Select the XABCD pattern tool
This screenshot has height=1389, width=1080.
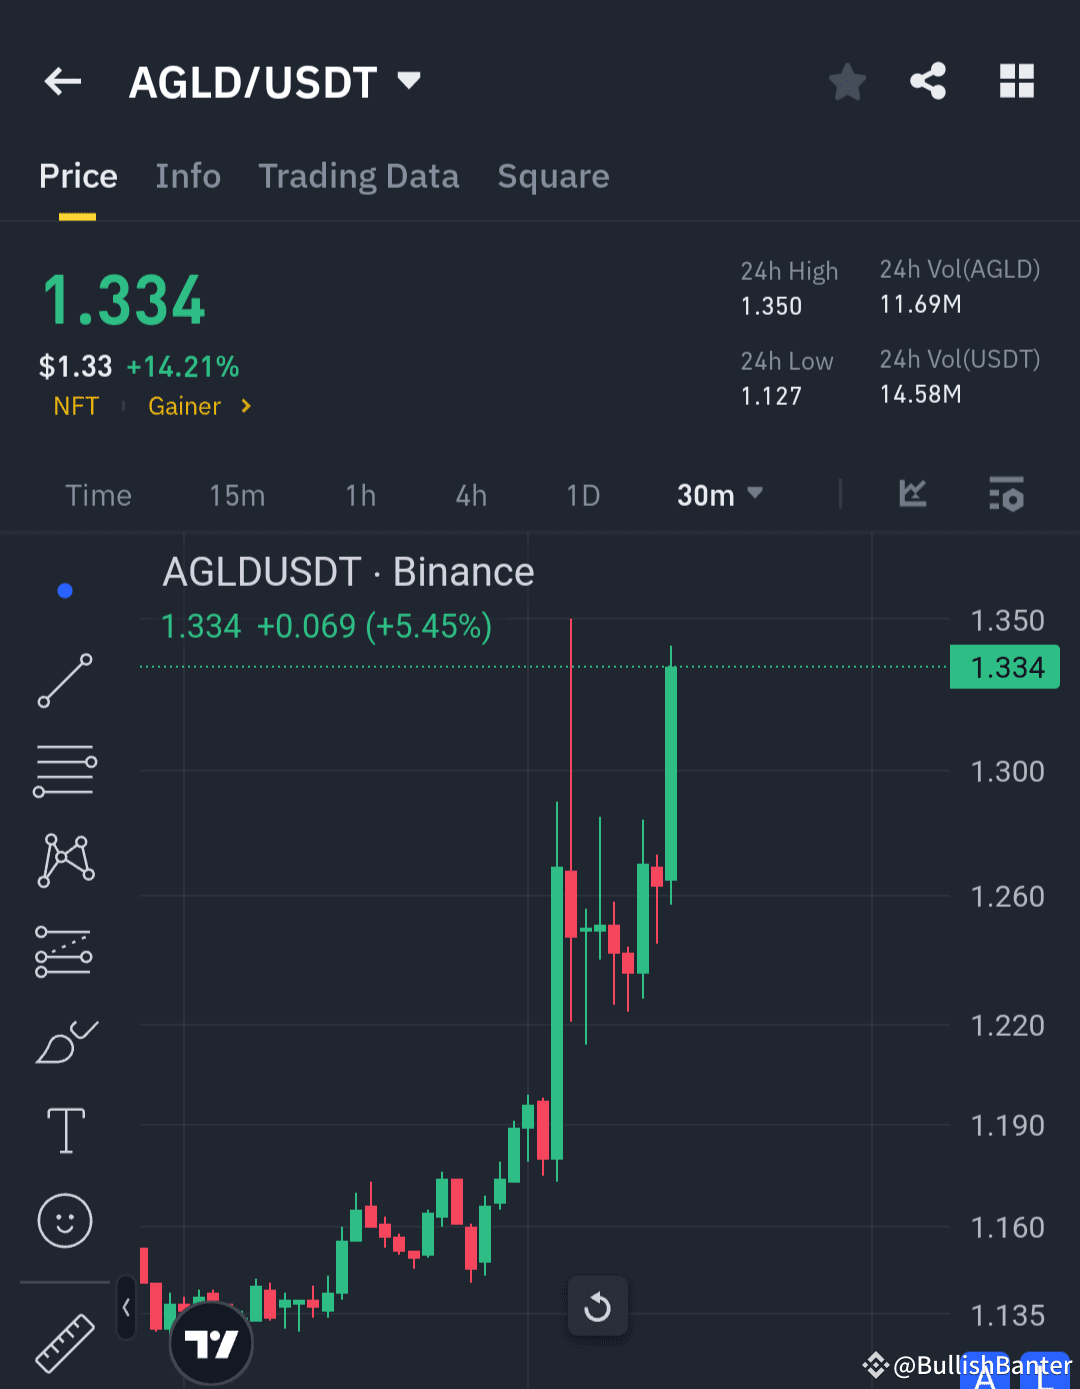coord(64,858)
